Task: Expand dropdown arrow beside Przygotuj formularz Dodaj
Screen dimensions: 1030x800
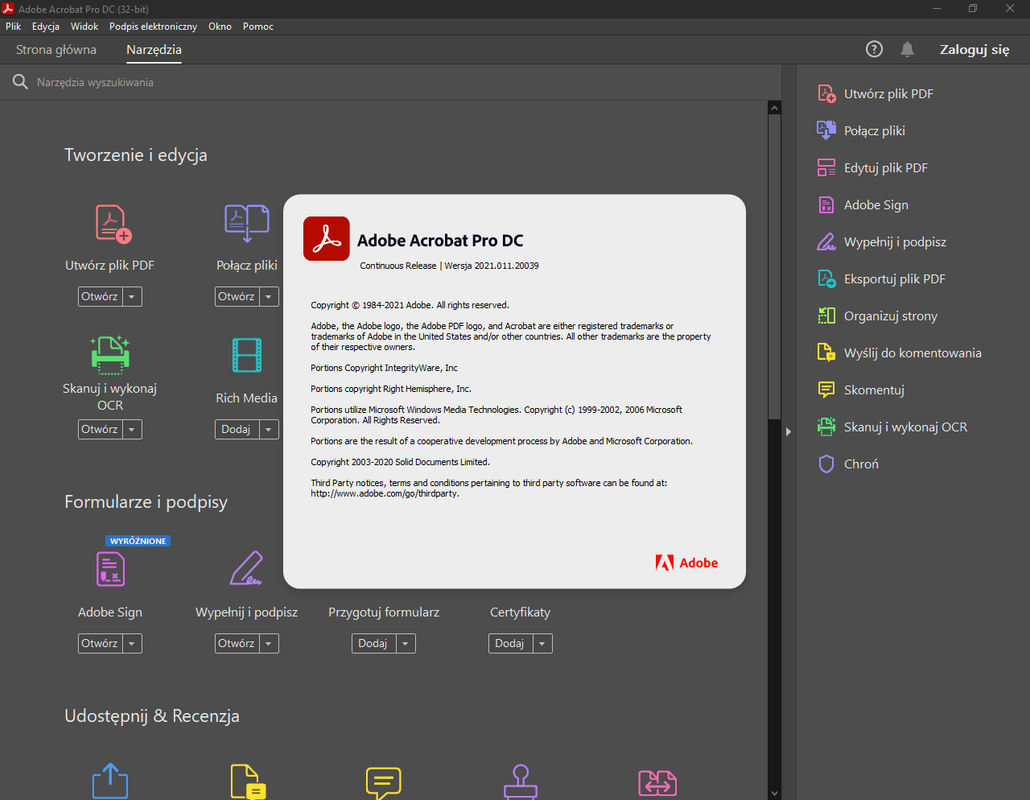Action: coord(405,644)
